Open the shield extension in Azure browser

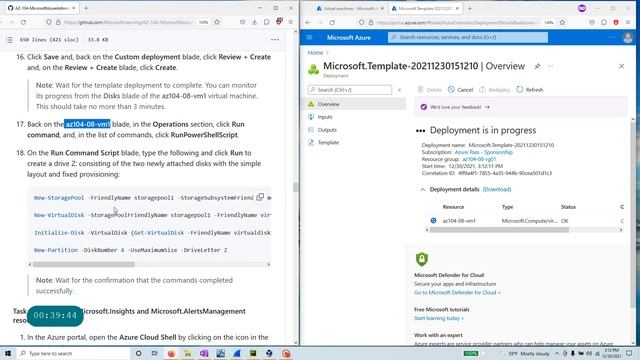pos(616,22)
